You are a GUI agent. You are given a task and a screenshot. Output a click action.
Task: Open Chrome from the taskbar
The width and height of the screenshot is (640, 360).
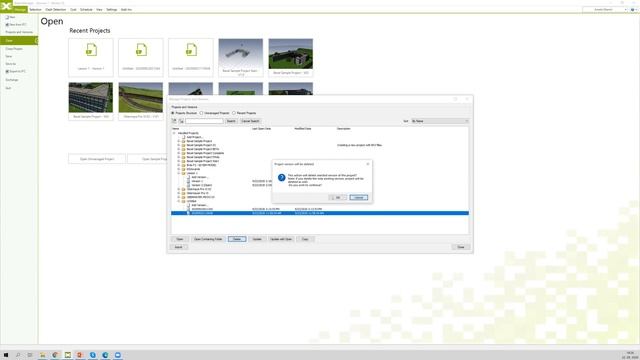pos(55,355)
